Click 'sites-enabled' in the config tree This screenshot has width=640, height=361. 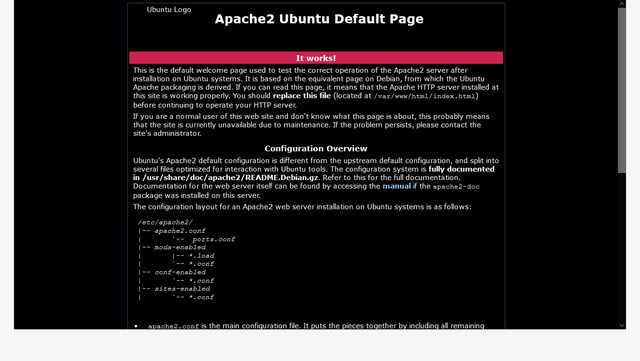click(182, 289)
